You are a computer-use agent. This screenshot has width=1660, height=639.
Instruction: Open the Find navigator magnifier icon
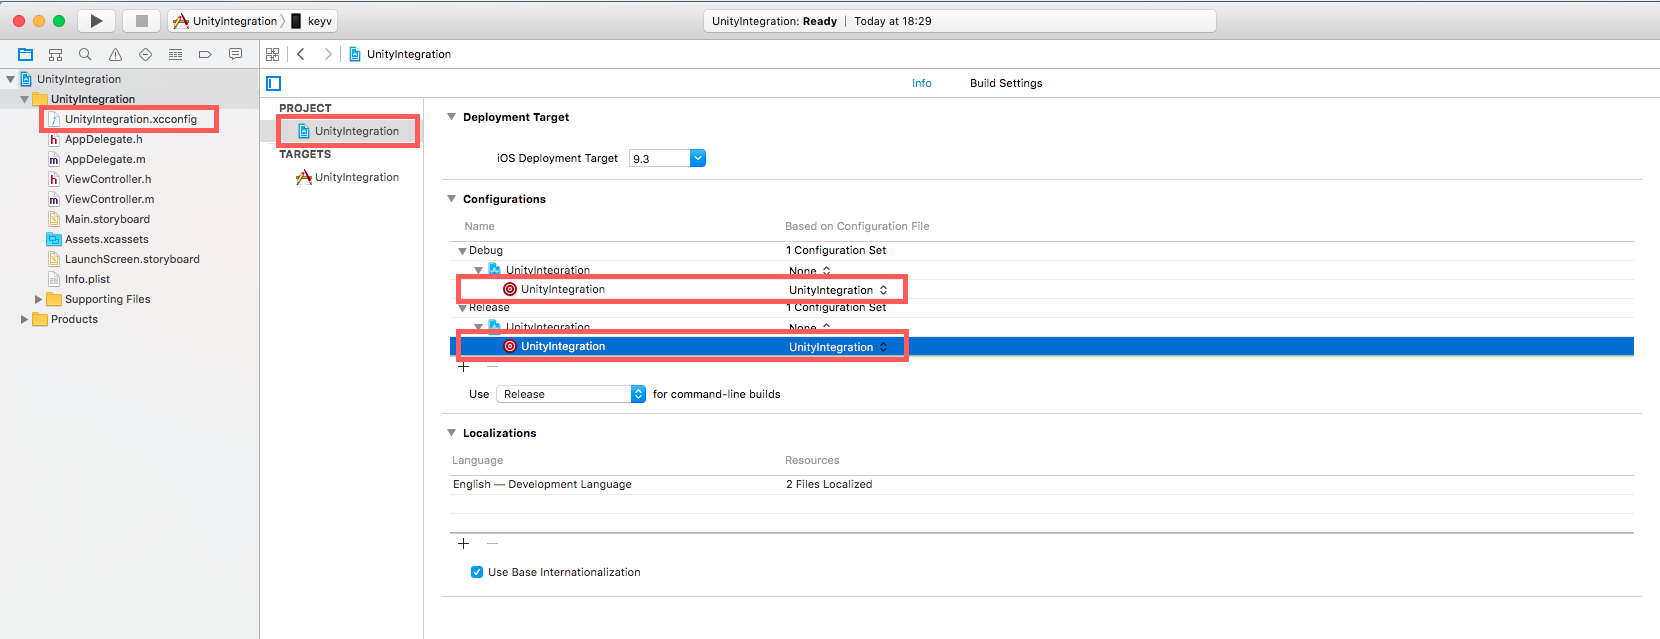coord(85,54)
